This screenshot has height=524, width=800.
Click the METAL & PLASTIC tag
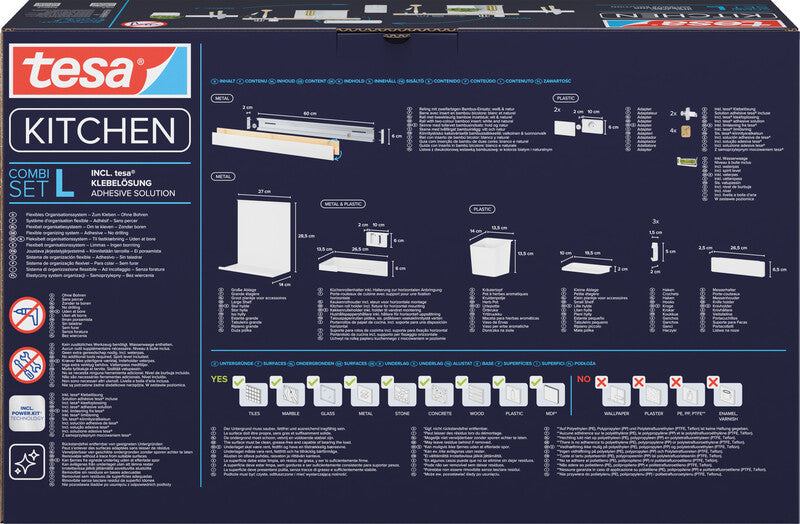point(343,204)
